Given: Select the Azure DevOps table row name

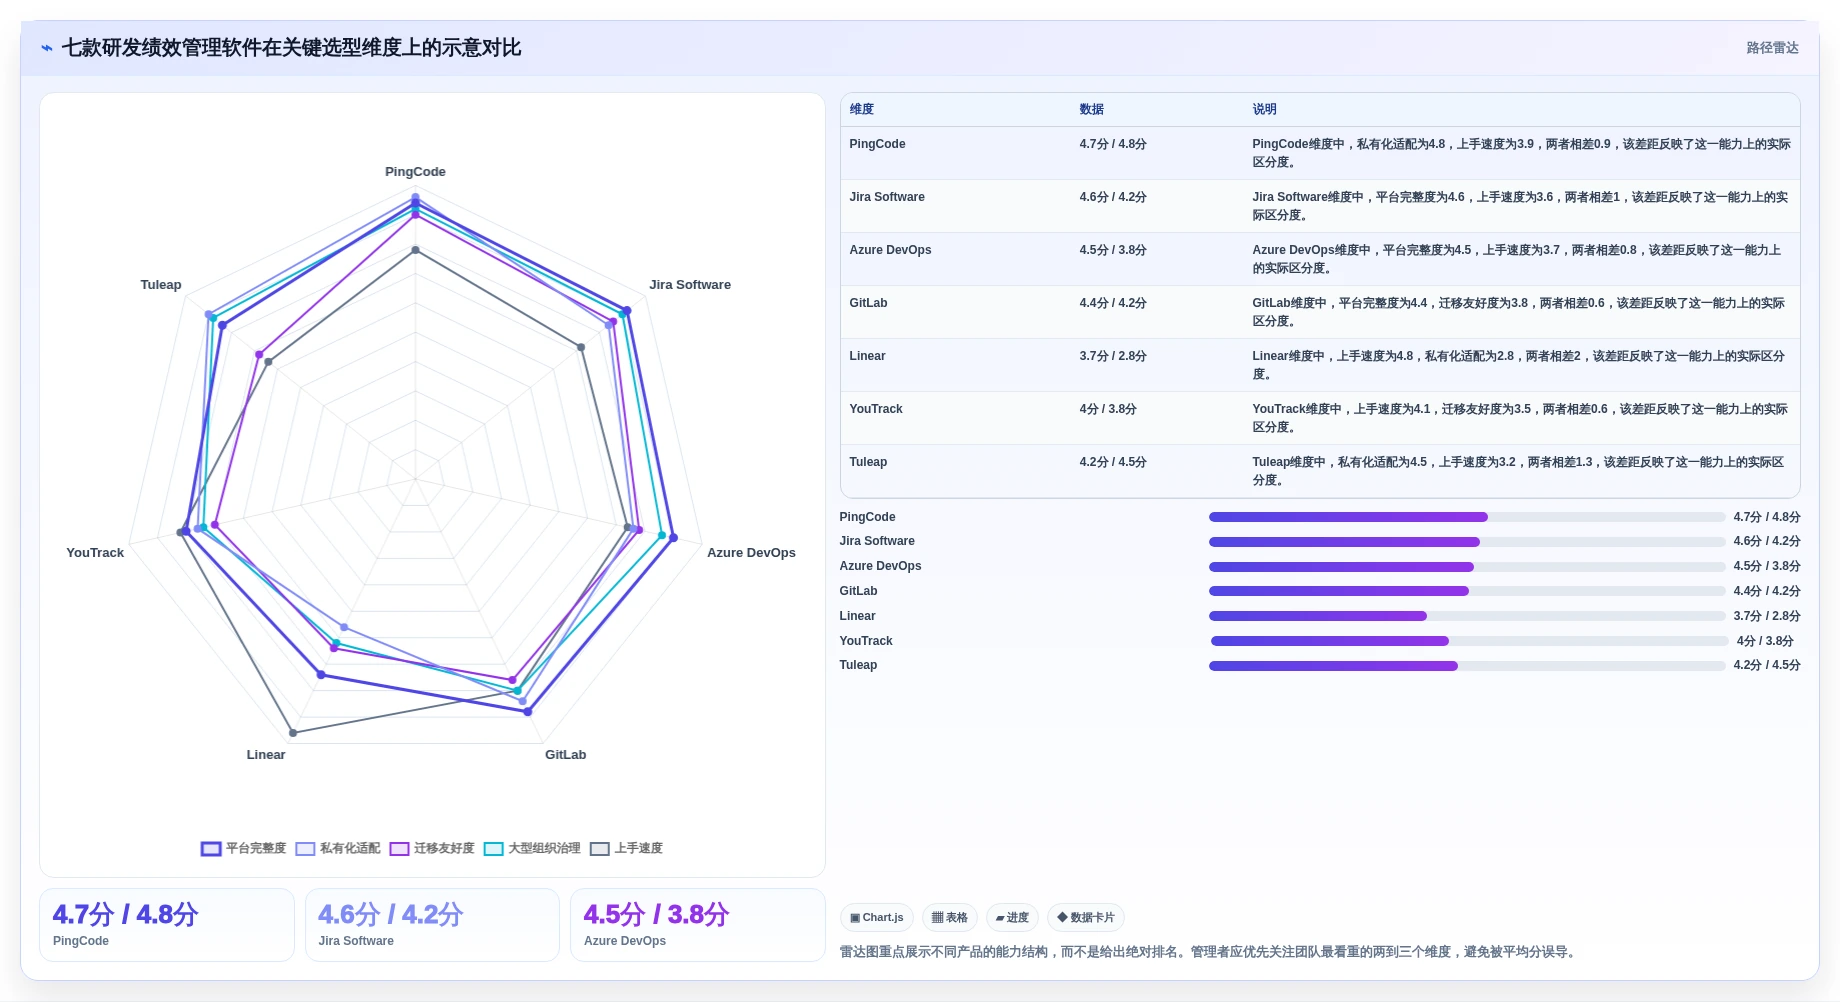Looking at the screenshot, I should tap(890, 250).
